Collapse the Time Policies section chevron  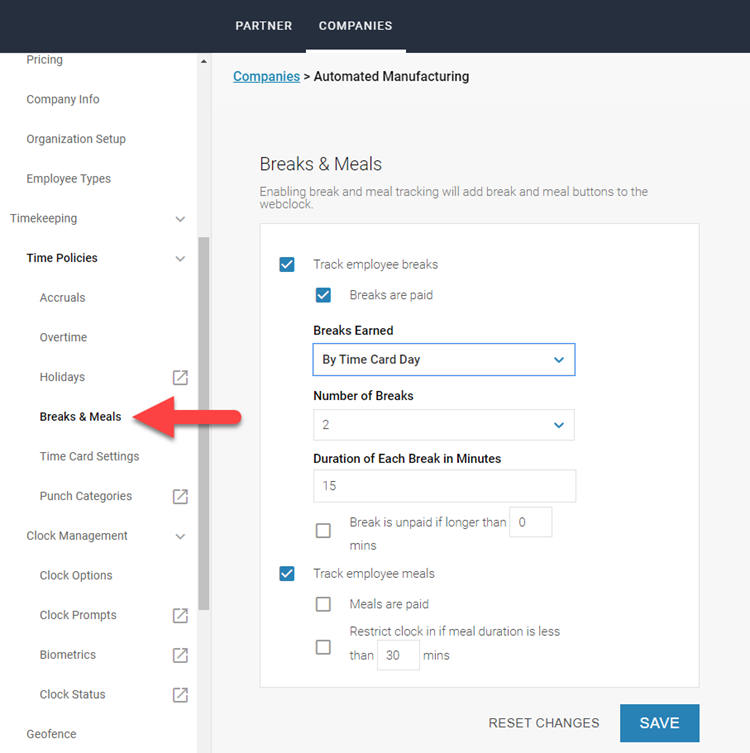click(x=180, y=258)
